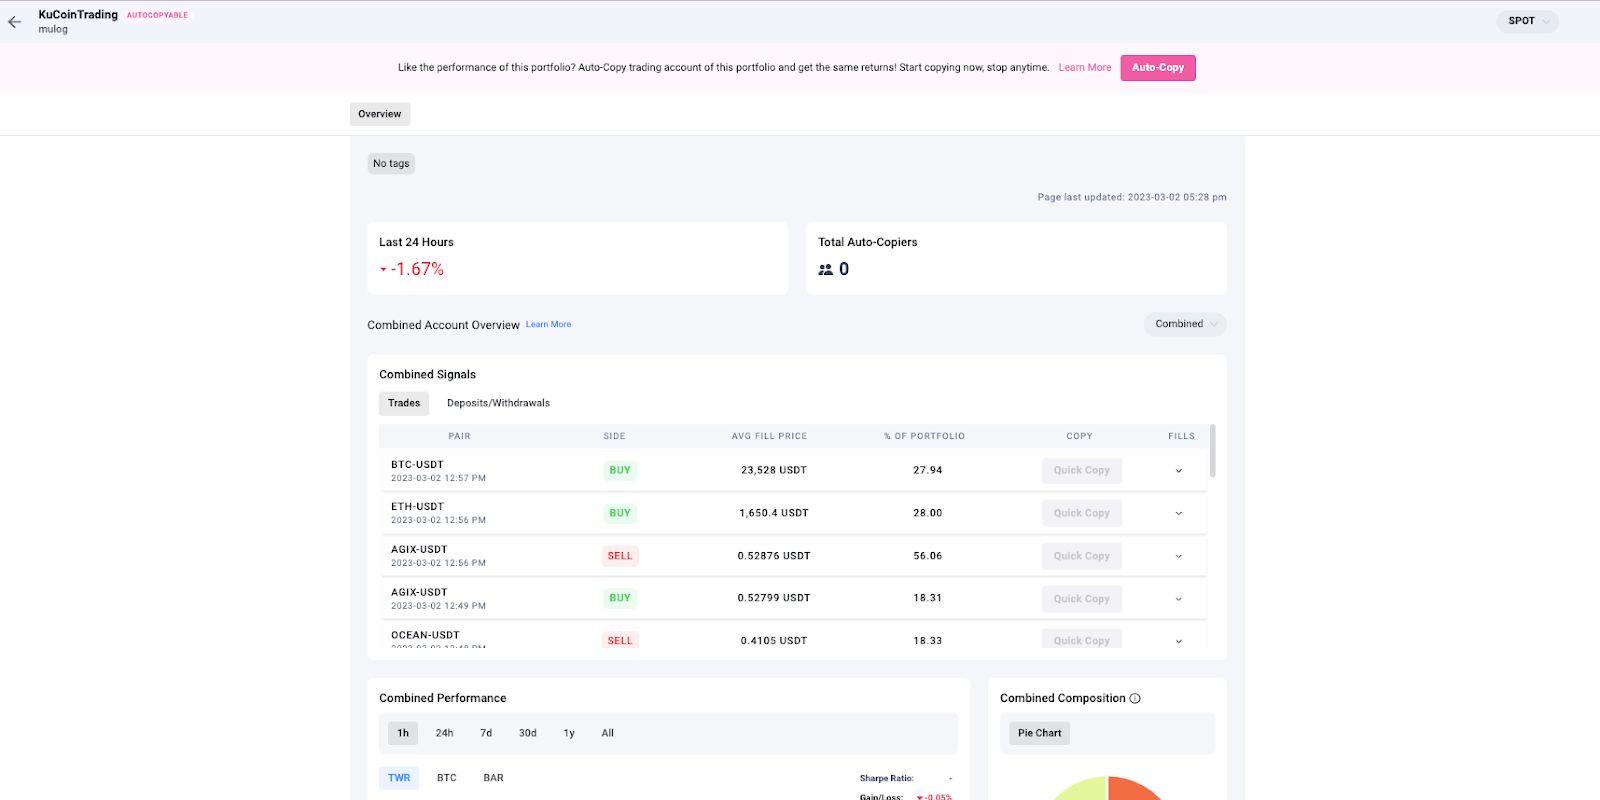Click the orange pie chart slice
Image resolution: width=1600 pixels, height=800 pixels.
[x=1132, y=790]
